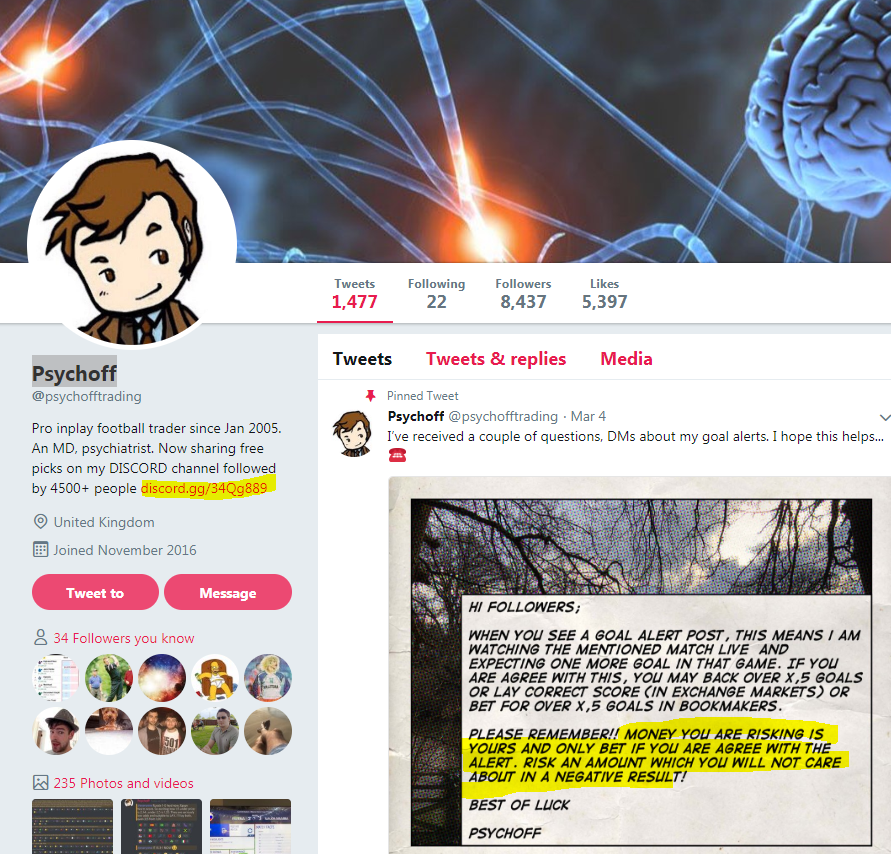
Task: Open the discord.gg/34Qg889 link in the bio
Action: 204,488
